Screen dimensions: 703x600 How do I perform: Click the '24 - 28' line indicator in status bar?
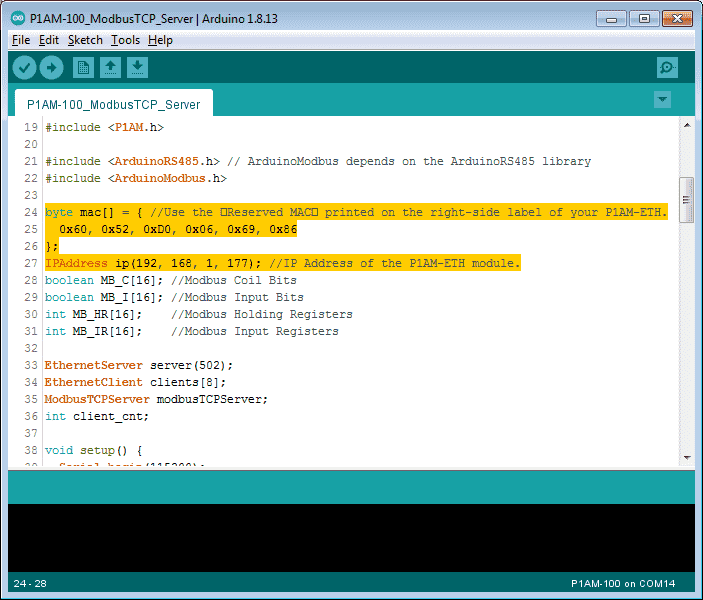coord(30,583)
